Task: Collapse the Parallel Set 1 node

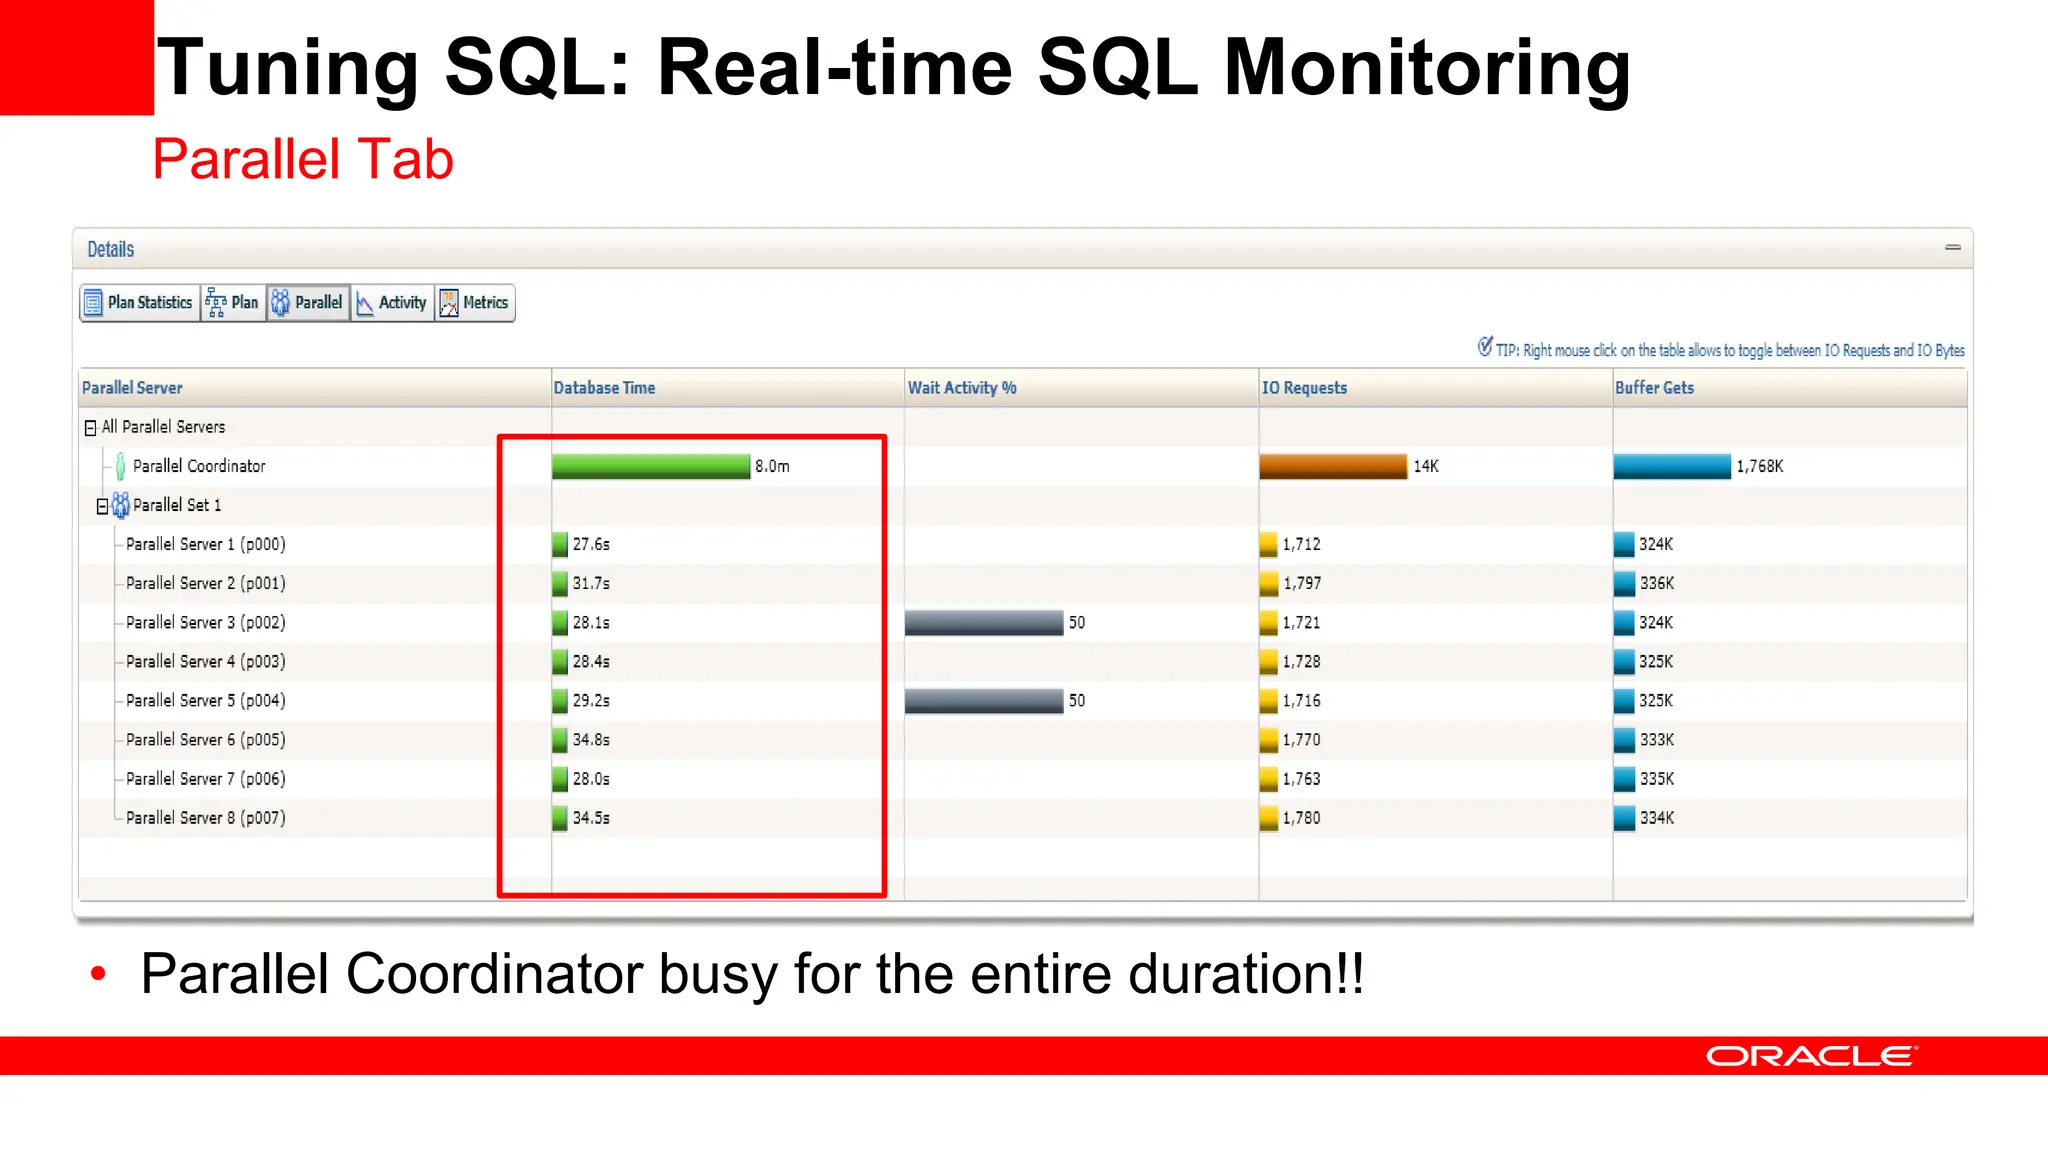Action: [x=102, y=506]
